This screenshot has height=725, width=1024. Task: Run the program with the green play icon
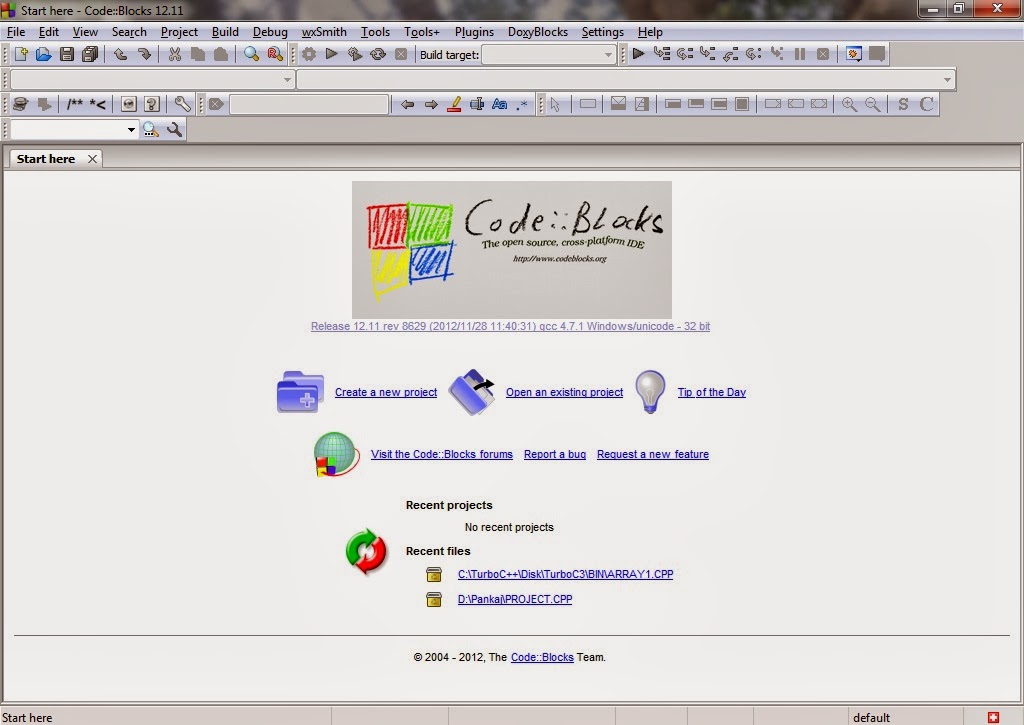(x=332, y=54)
